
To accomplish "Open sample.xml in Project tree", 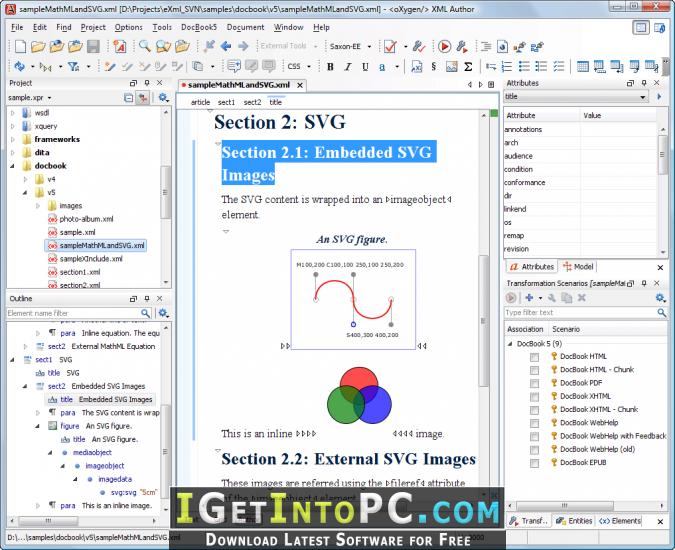I will [x=77, y=232].
